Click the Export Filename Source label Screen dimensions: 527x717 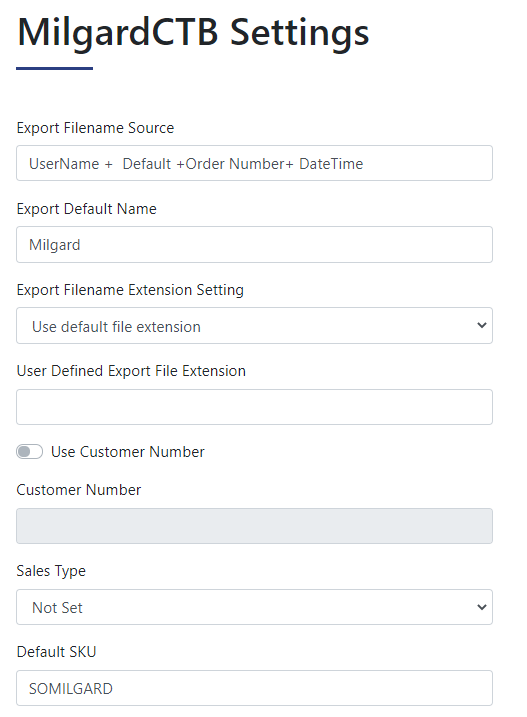[95, 128]
